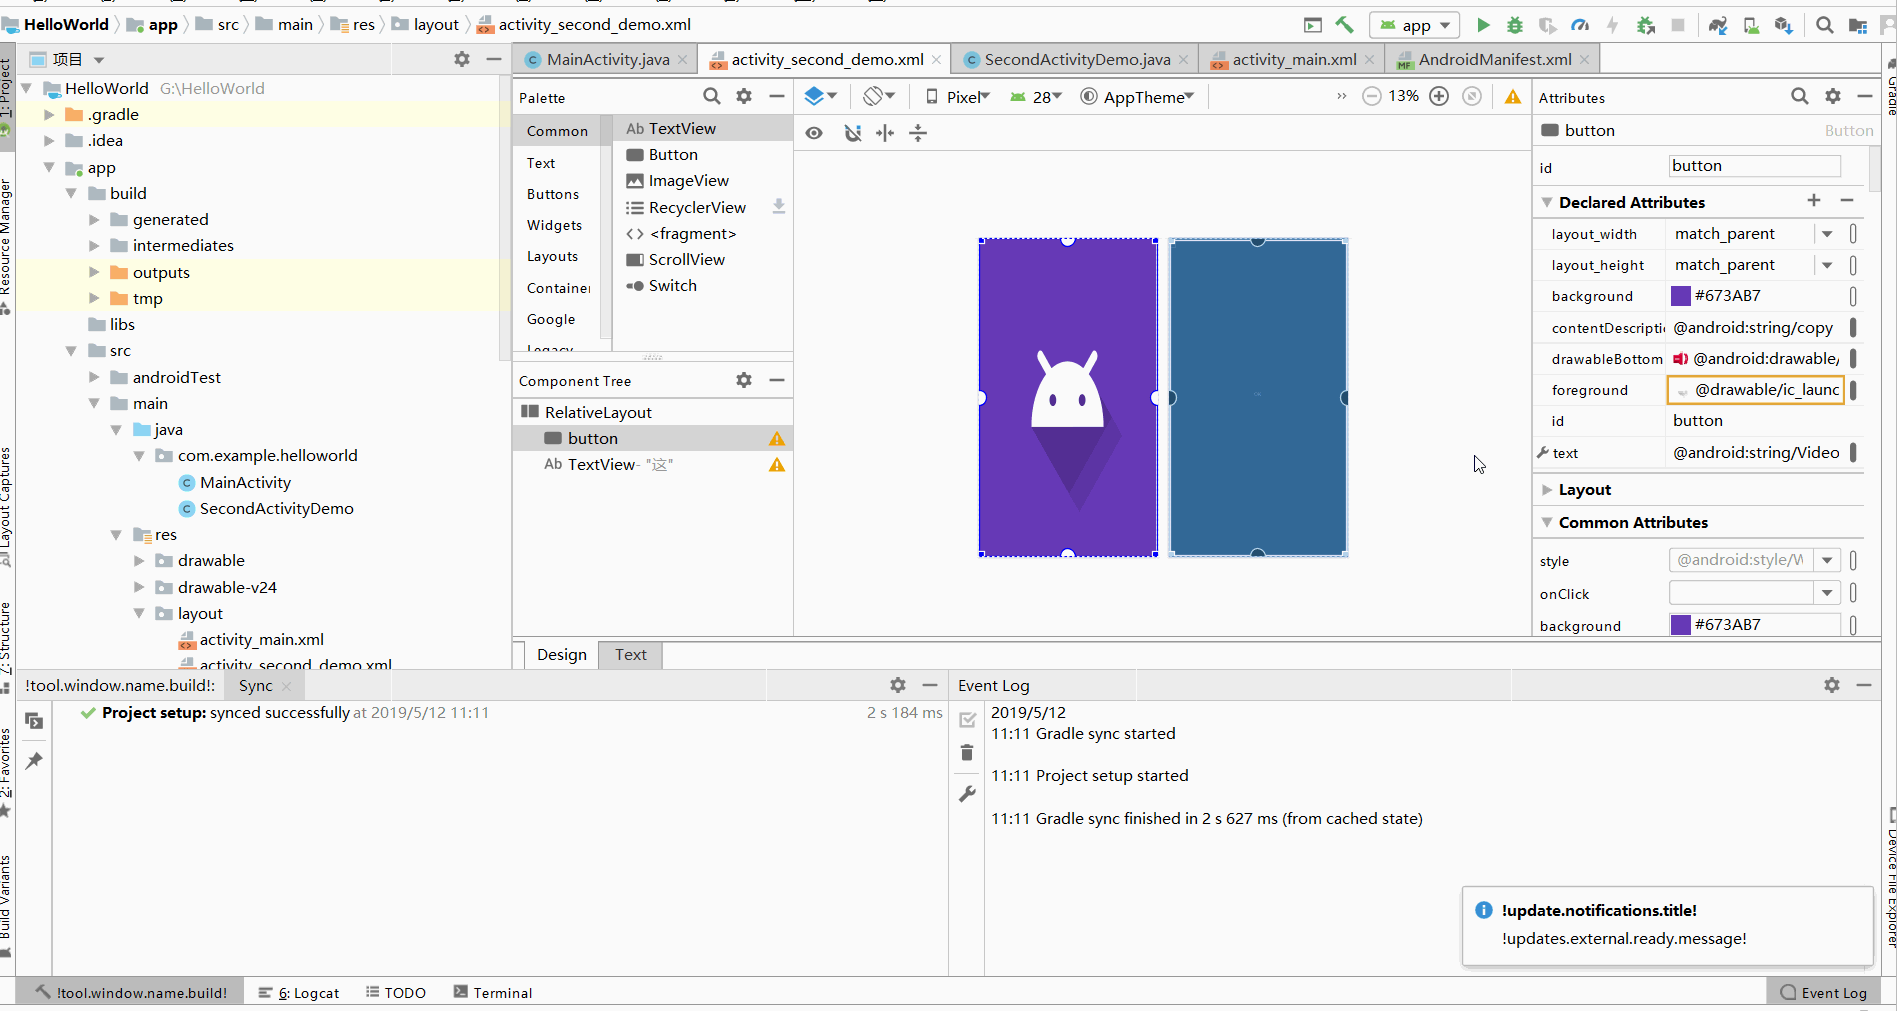The image size is (1897, 1011).
Task: Collapse Common Attributes section
Action: tap(1547, 522)
